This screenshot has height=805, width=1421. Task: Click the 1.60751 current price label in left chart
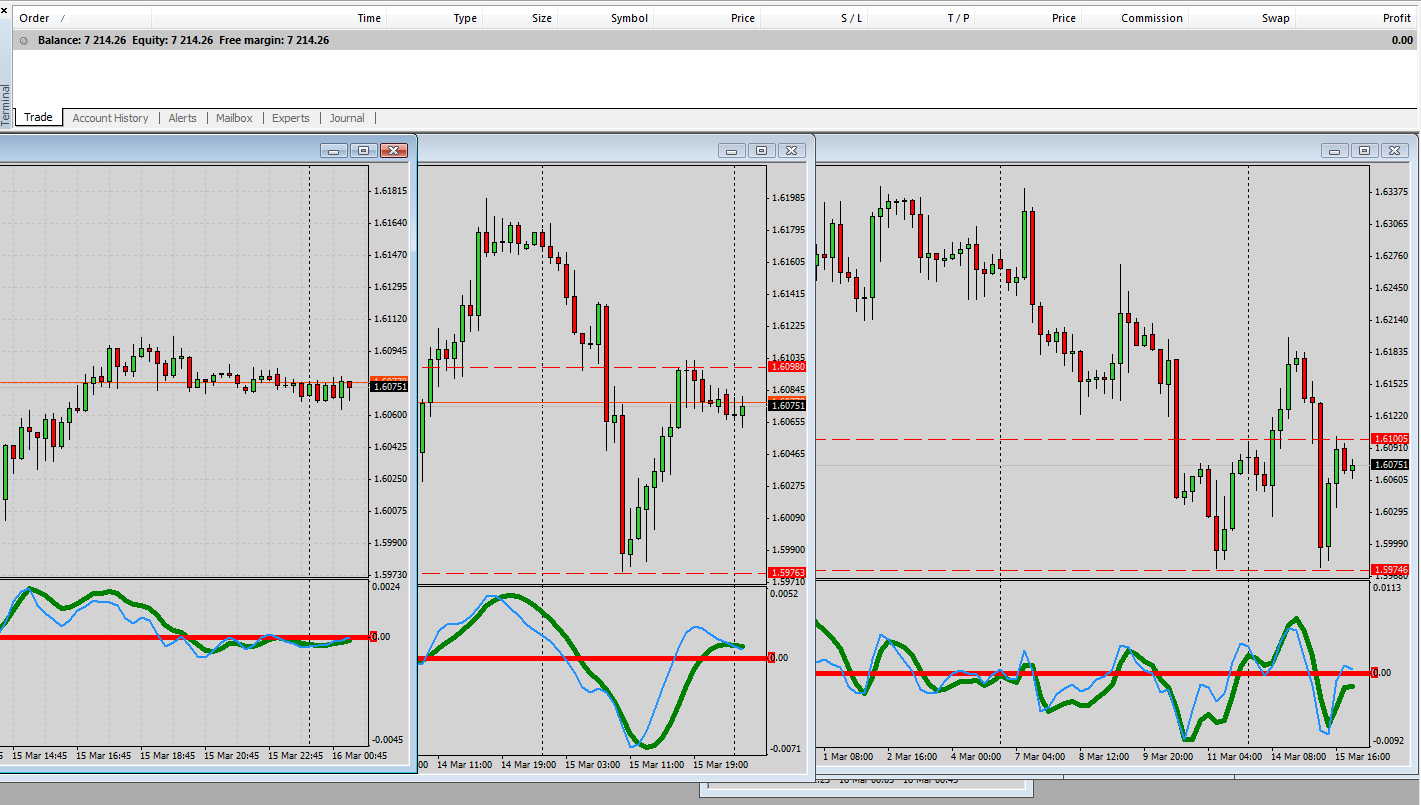click(x=389, y=386)
